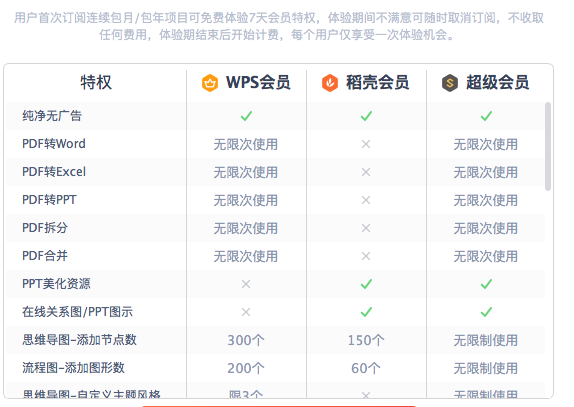Click checkmark for 在线关系图/PPT图示 under 稻壳会员
Image resolution: width=574 pixels, height=407 pixels.
pyautogui.click(x=366, y=312)
